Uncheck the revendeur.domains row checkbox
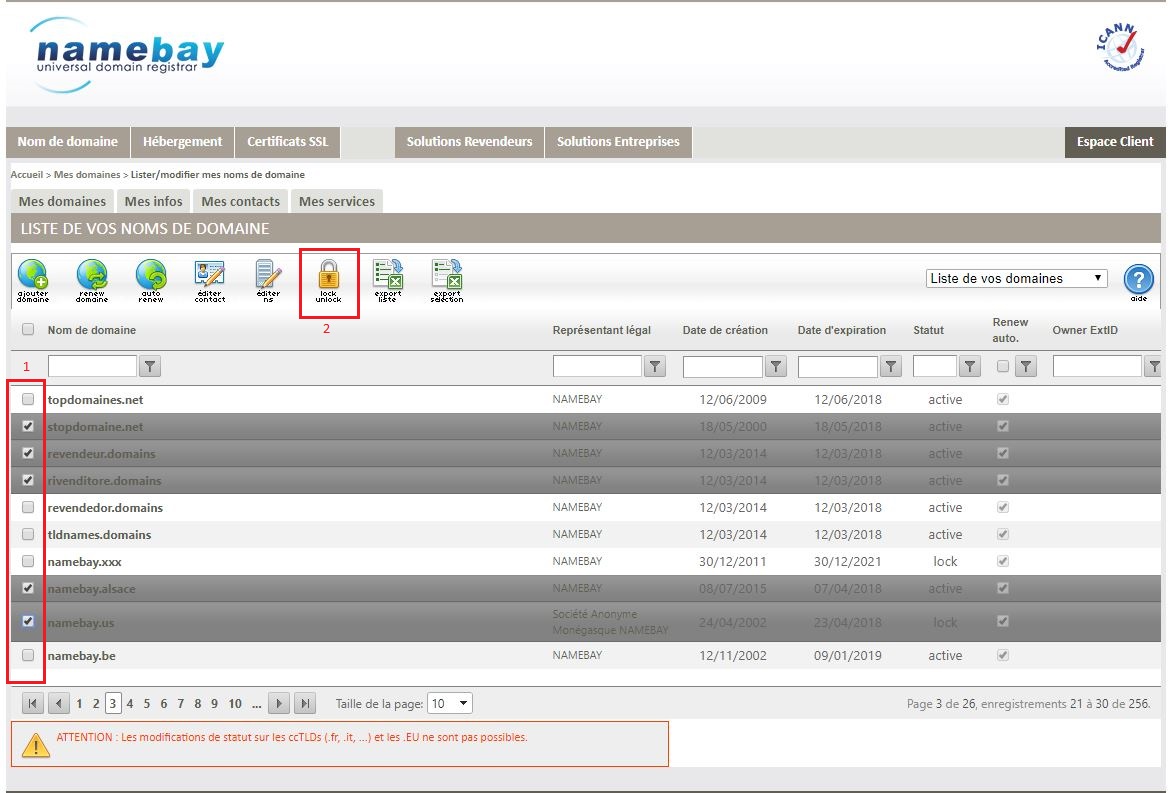1171x793 pixels. [x=28, y=453]
